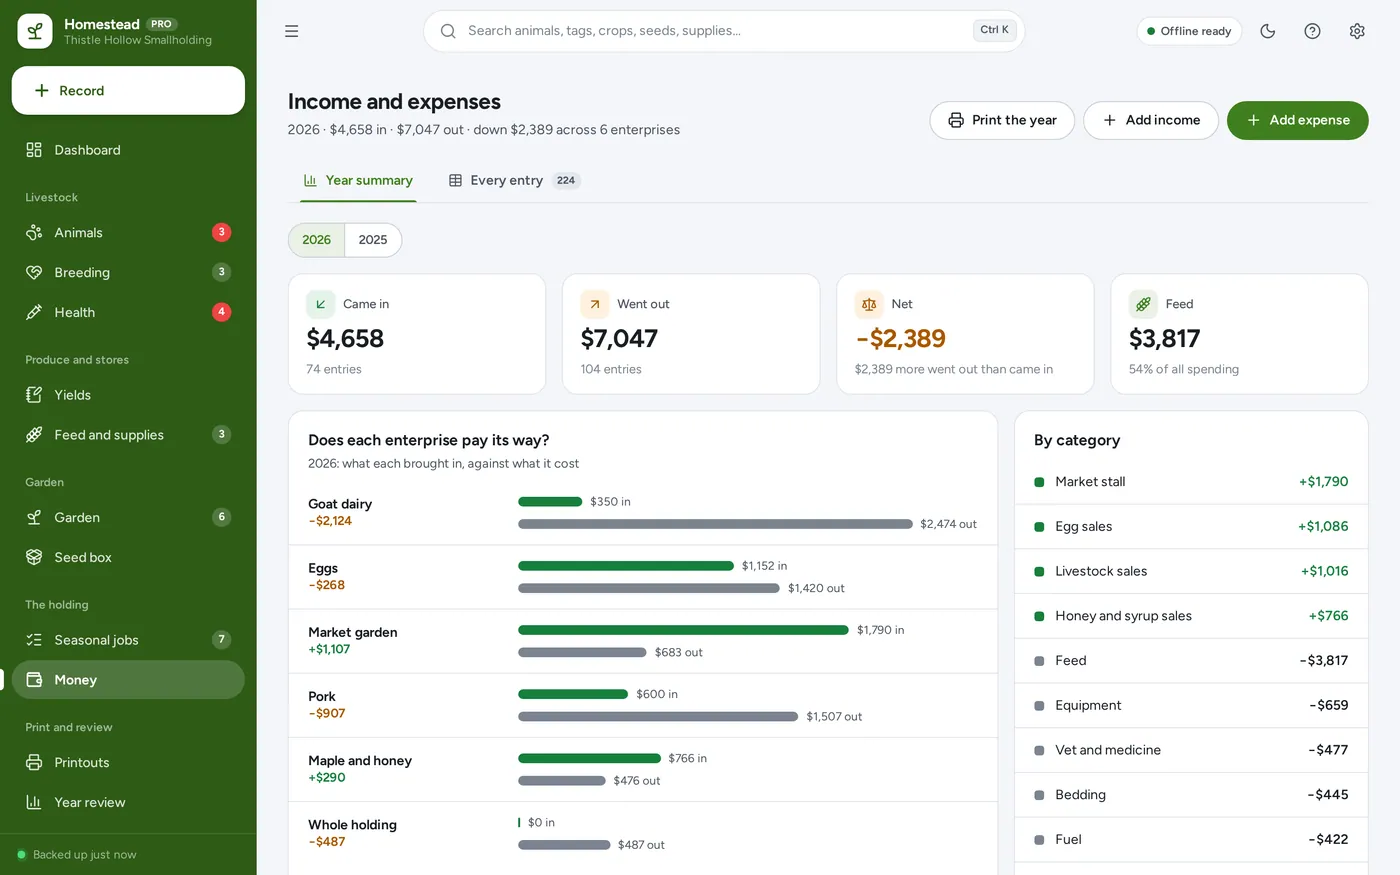Click the search magnifier icon
Viewport: 1400px width, 875px height.
pos(448,31)
